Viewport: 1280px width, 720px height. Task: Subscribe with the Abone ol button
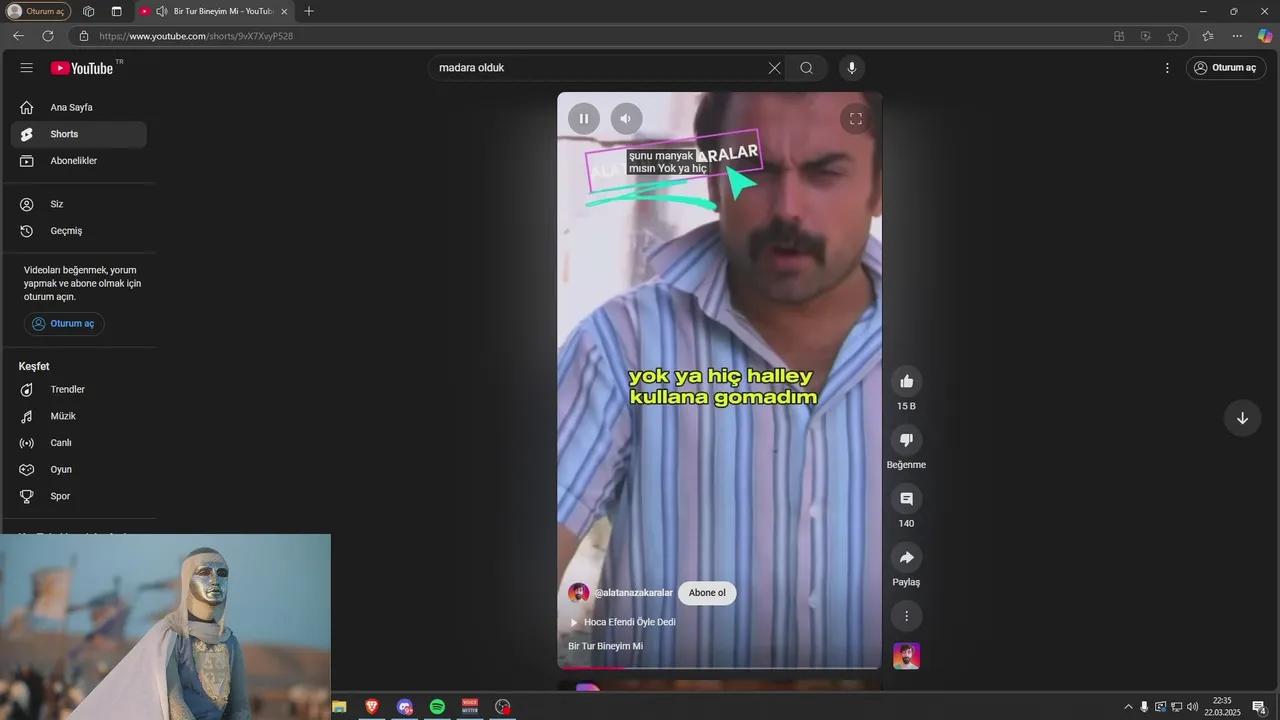707,593
